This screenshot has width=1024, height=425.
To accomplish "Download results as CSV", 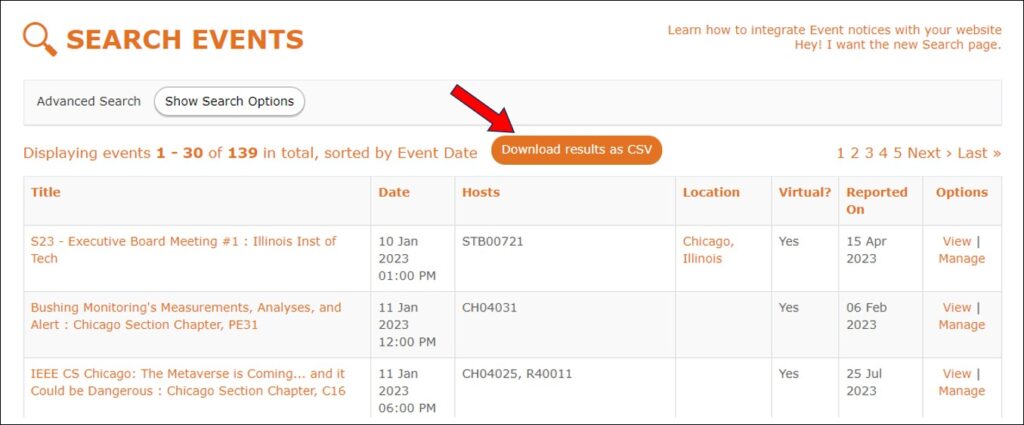I will pos(577,150).
